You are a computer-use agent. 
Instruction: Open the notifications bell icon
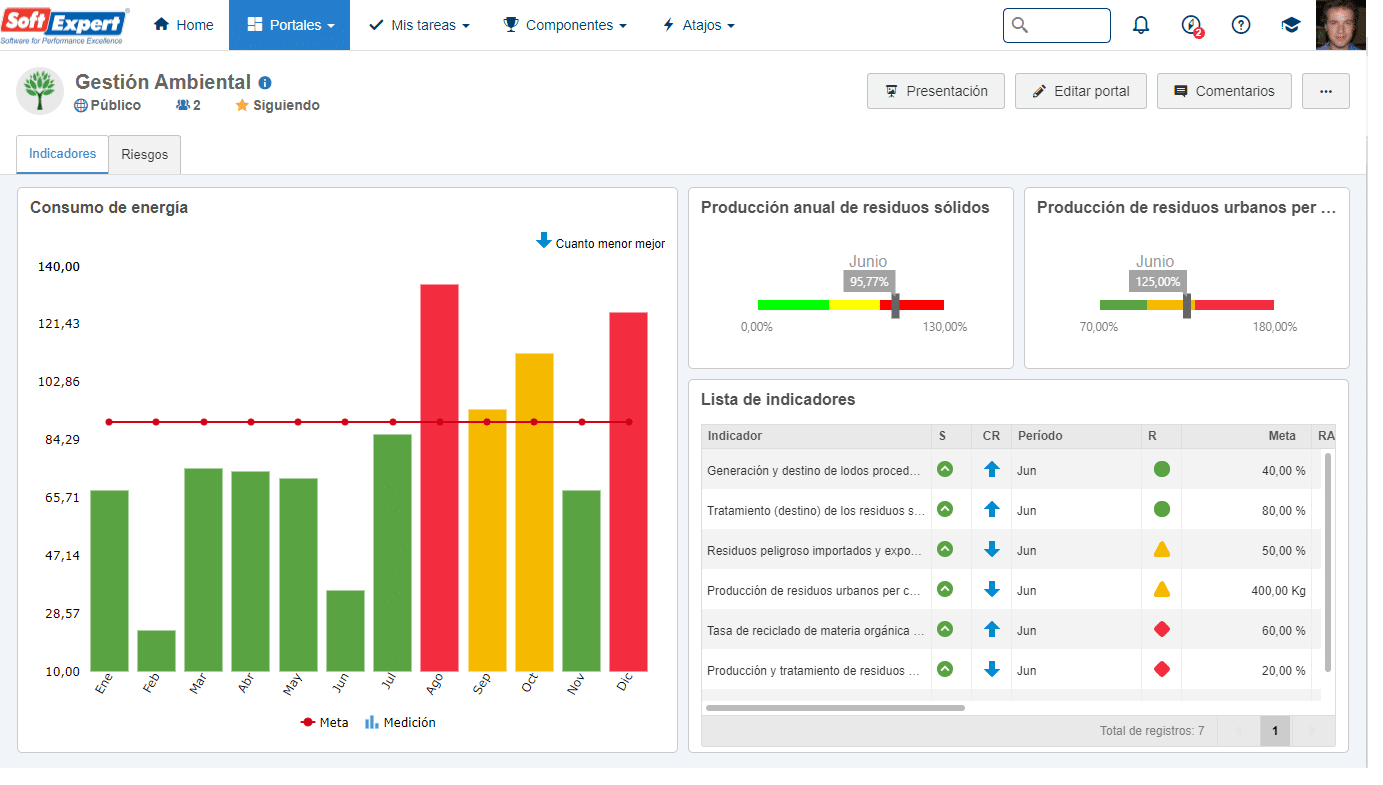pyautogui.click(x=1140, y=25)
